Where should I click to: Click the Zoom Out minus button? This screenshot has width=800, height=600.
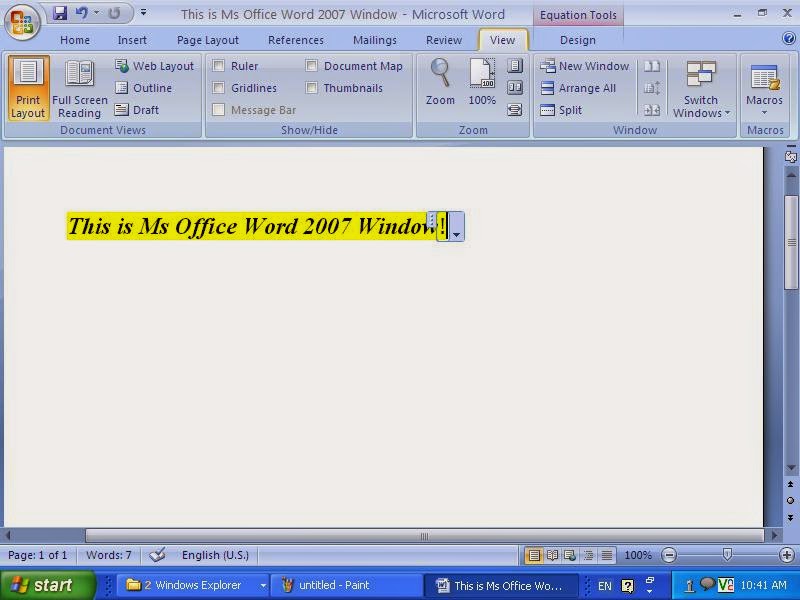[x=669, y=555]
